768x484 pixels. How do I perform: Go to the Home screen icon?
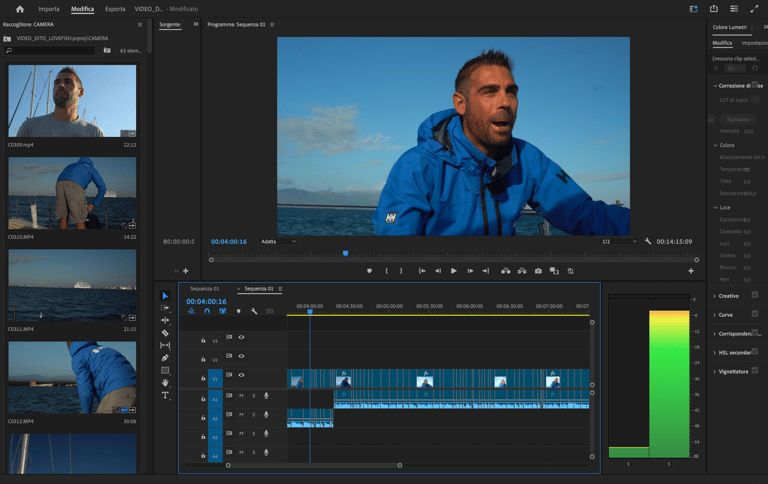click(x=20, y=9)
